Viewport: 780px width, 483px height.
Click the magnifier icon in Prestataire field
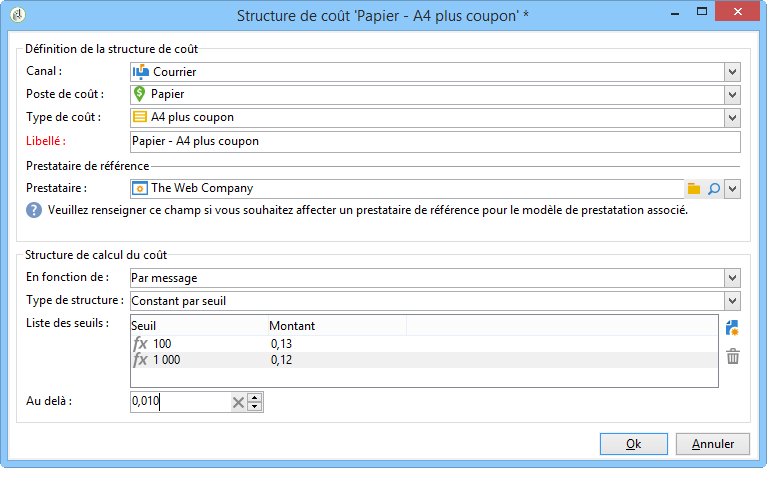714,189
